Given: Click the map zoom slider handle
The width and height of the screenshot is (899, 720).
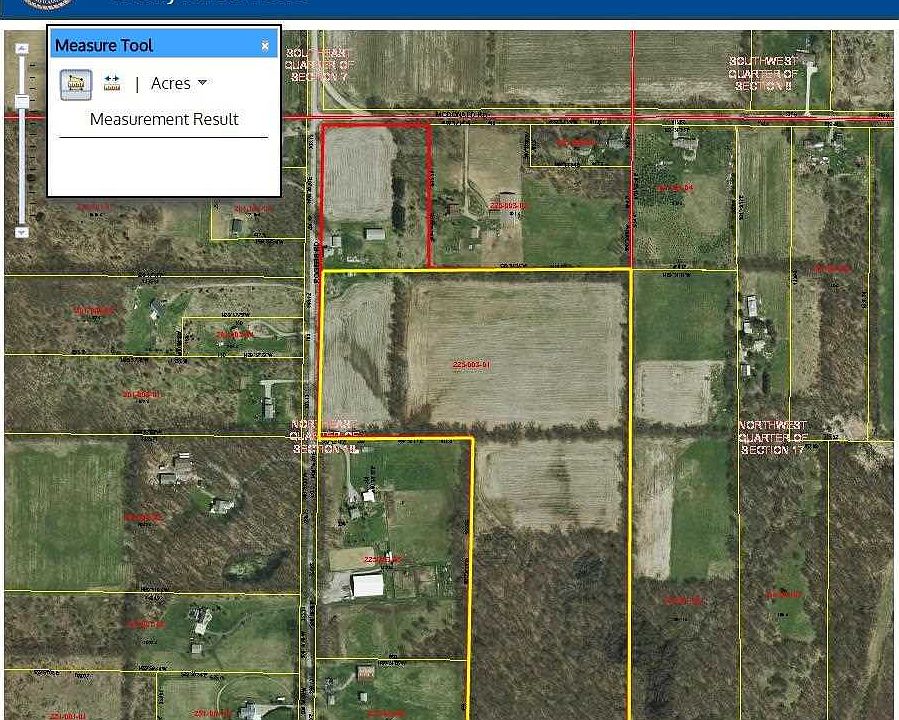Looking at the screenshot, I should (22, 102).
